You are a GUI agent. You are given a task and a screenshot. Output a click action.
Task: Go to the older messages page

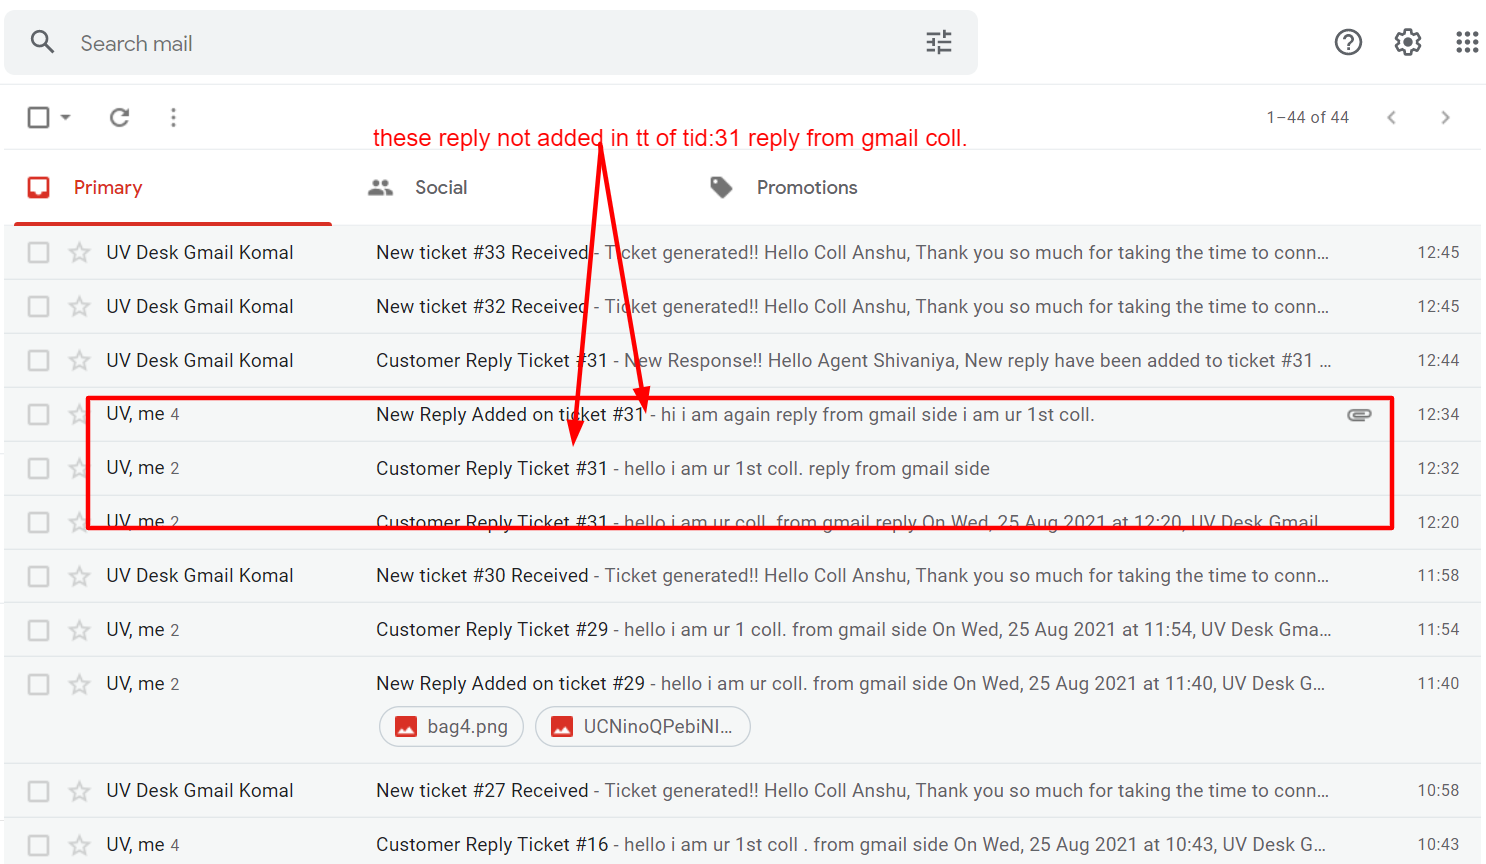[x=1445, y=117]
